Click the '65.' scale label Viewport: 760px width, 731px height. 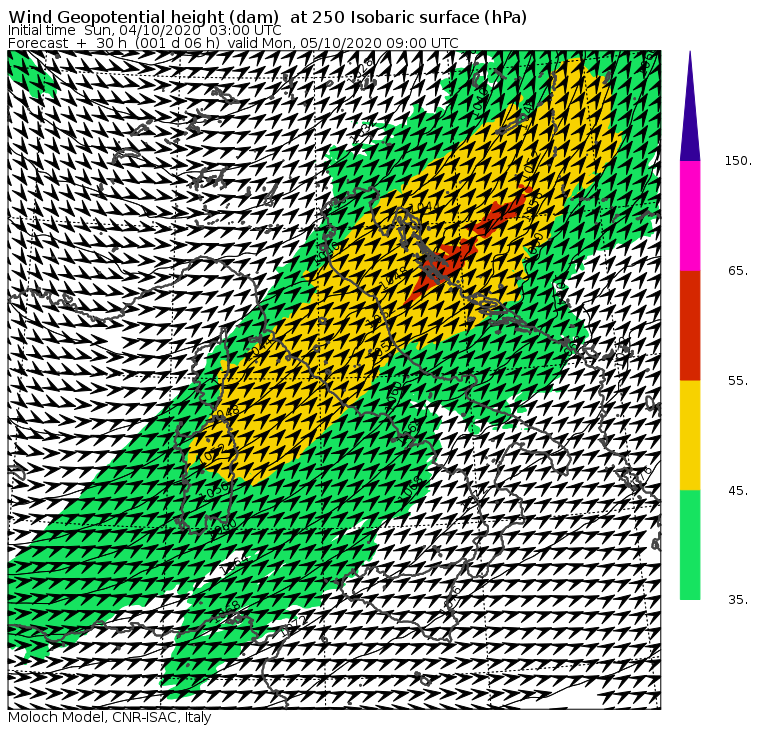point(738,271)
